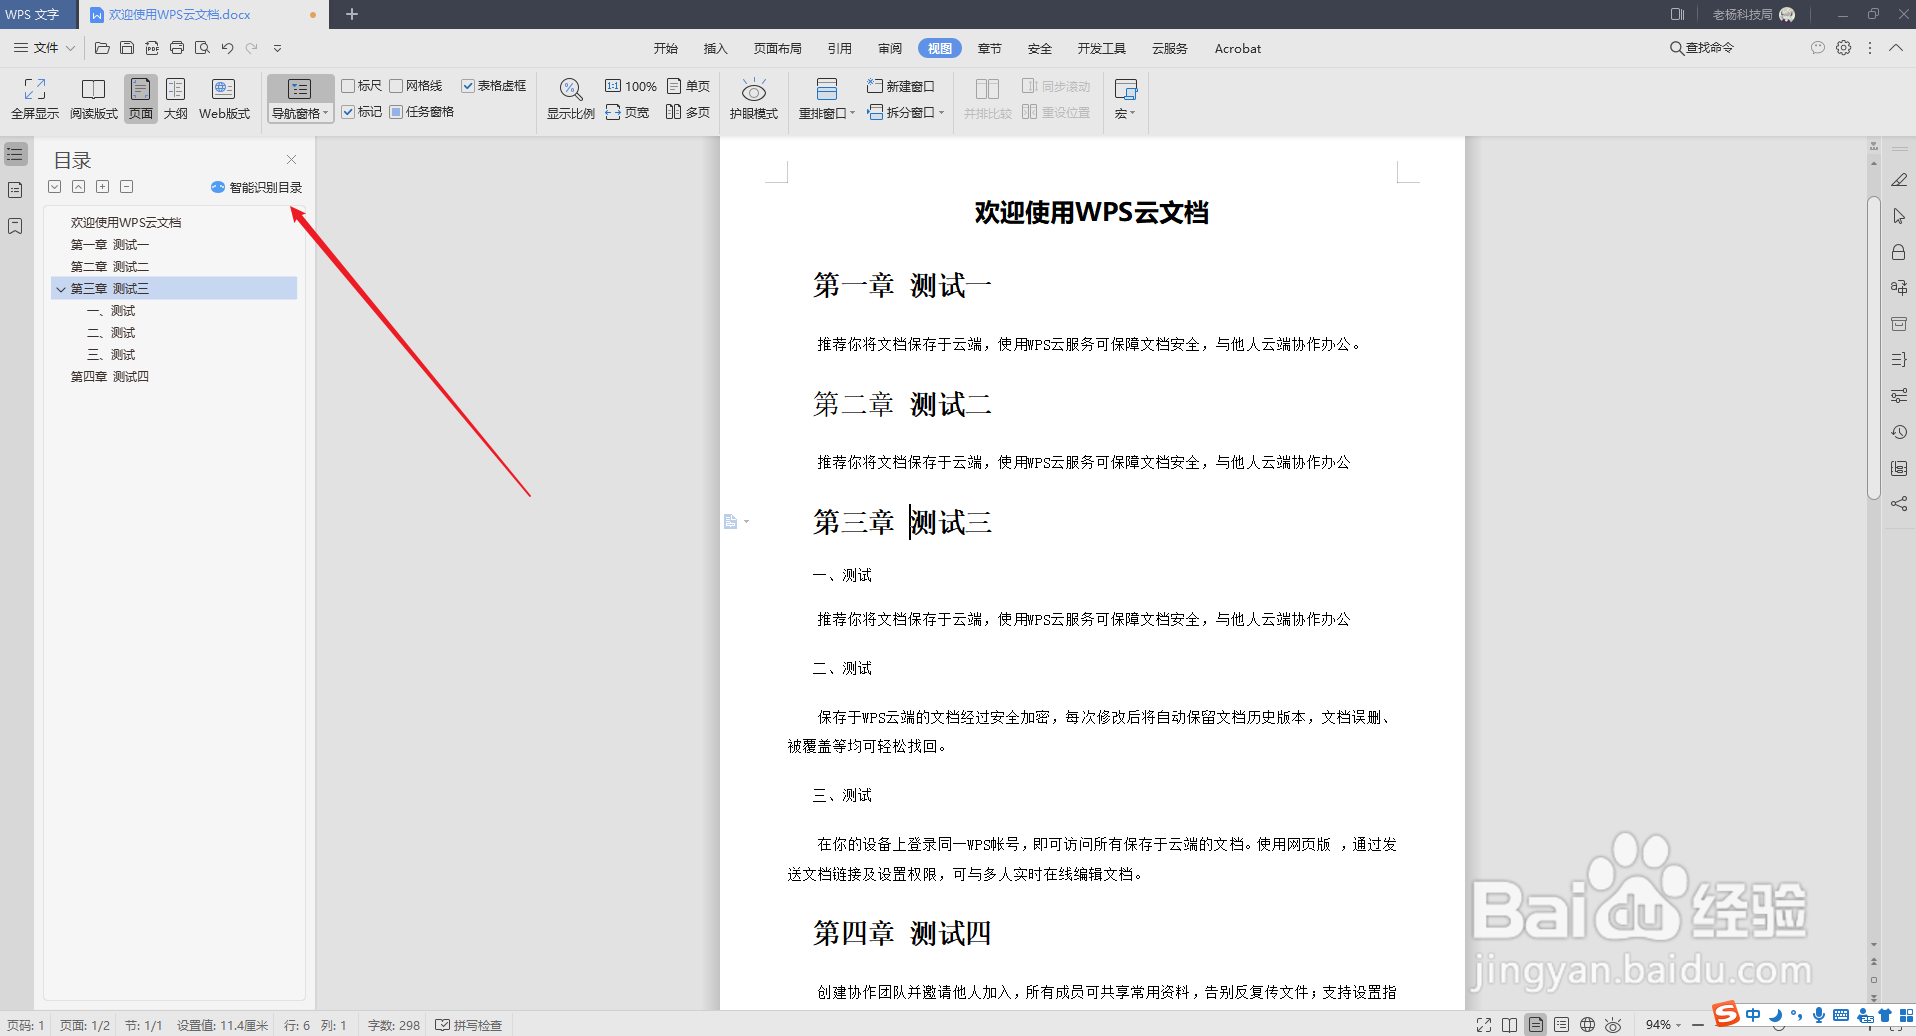The width and height of the screenshot is (1916, 1036).
Task: Open Print Preview icon
Action: pos(202,48)
